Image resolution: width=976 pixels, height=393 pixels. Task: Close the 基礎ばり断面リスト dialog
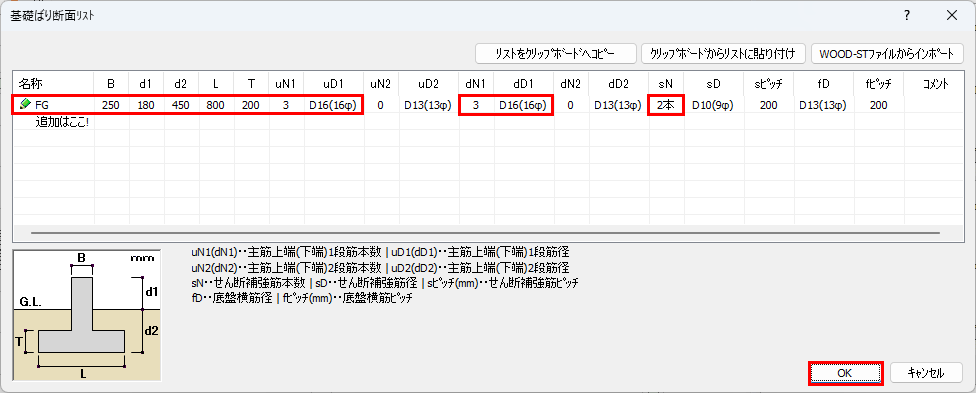[952, 16]
